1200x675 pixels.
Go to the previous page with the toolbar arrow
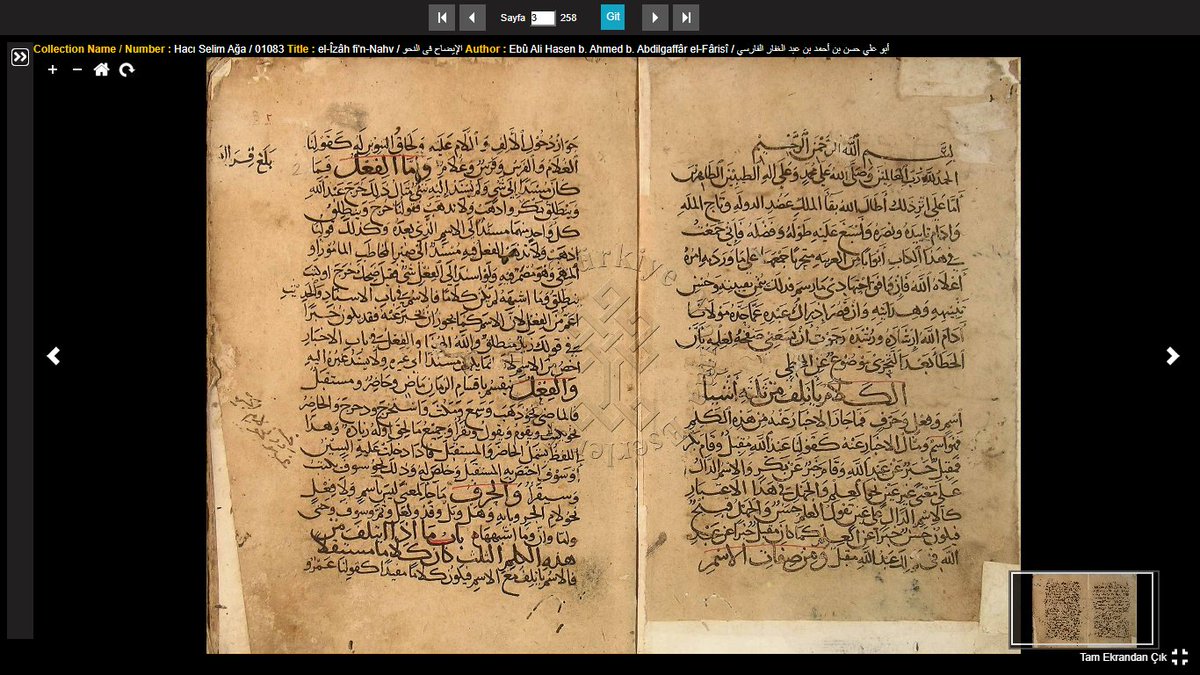click(473, 17)
